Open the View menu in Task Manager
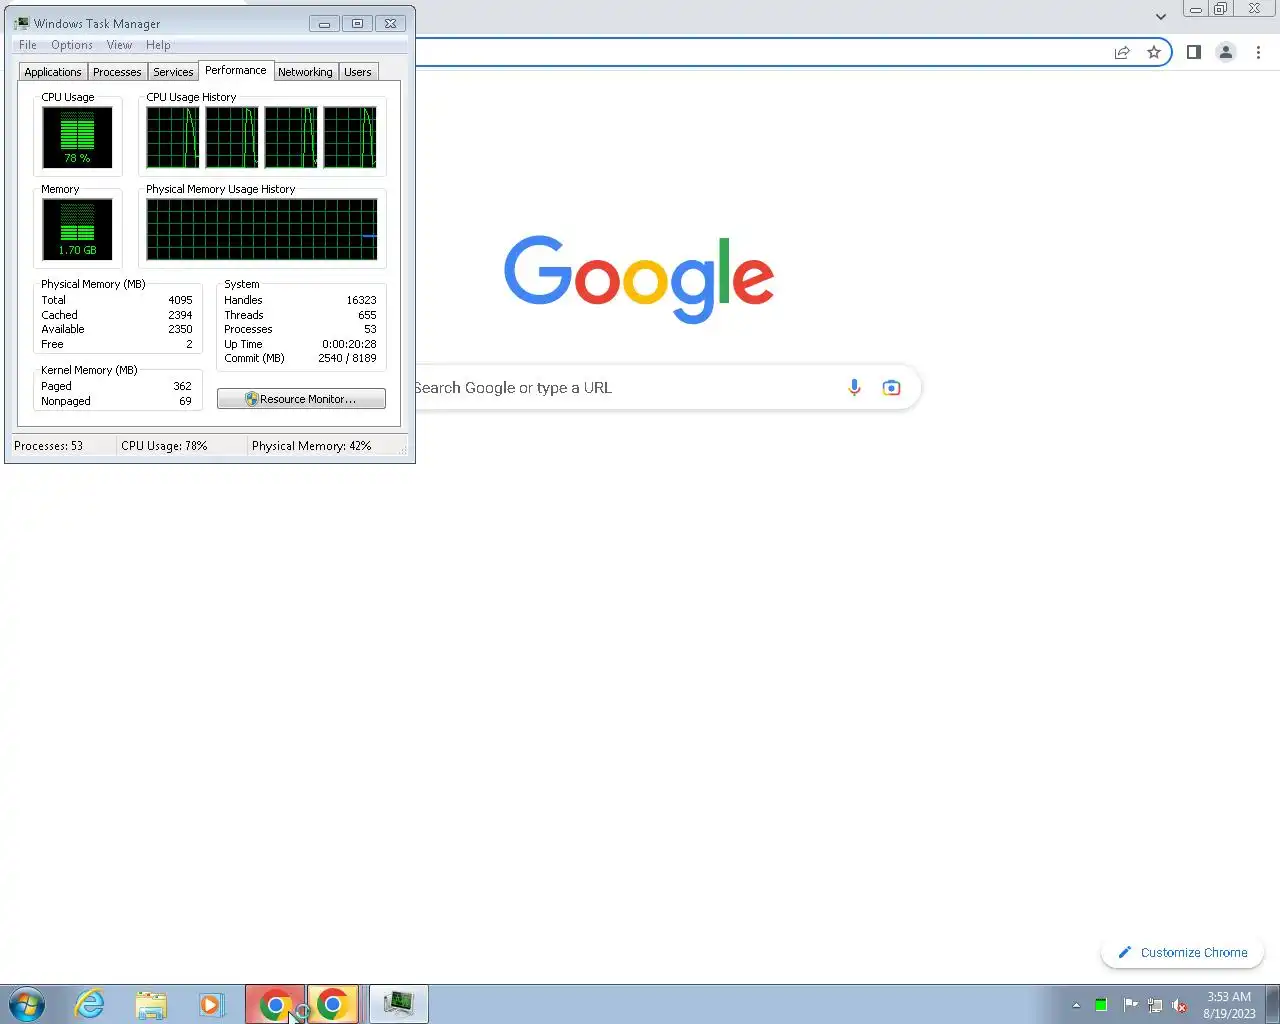The height and width of the screenshot is (1024, 1280). click(x=119, y=45)
